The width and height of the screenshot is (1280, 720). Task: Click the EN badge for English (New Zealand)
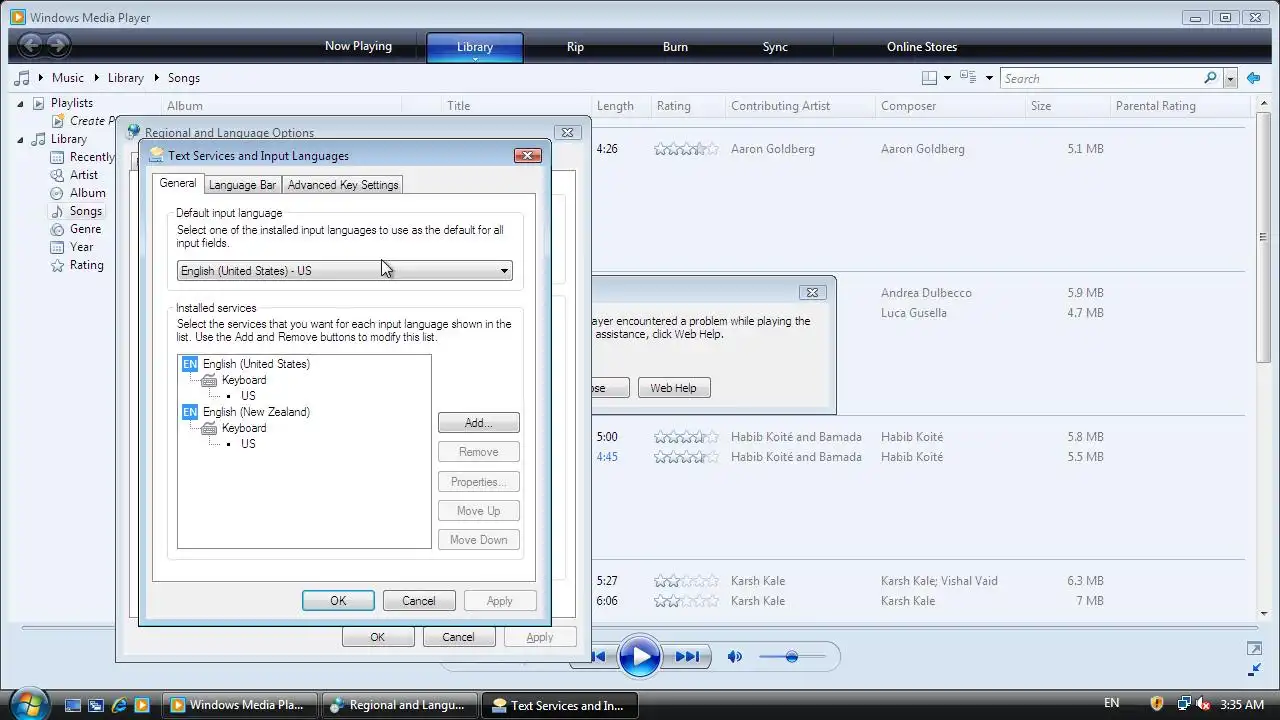pyautogui.click(x=190, y=412)
